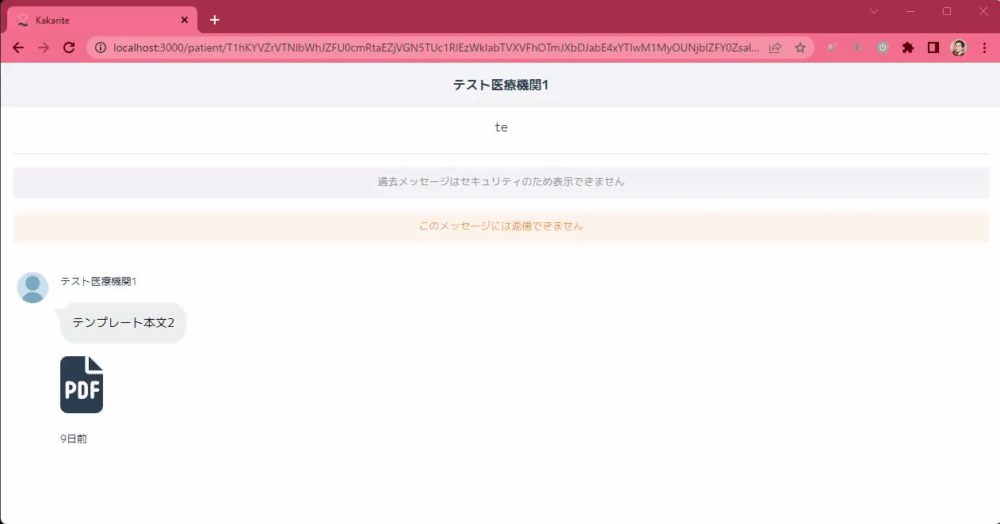1000x524 pixels.
Task: Click the round power-style extension icon
Action: coord(883,48)
